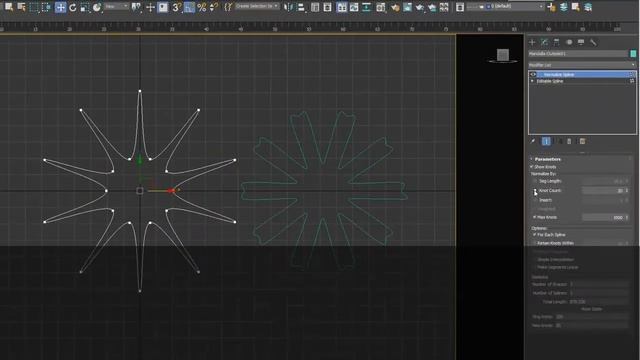This screenshot has height=360, width=640.
Task: Open the Rendered Frame Window icon
Action: (x=407, y=7)
